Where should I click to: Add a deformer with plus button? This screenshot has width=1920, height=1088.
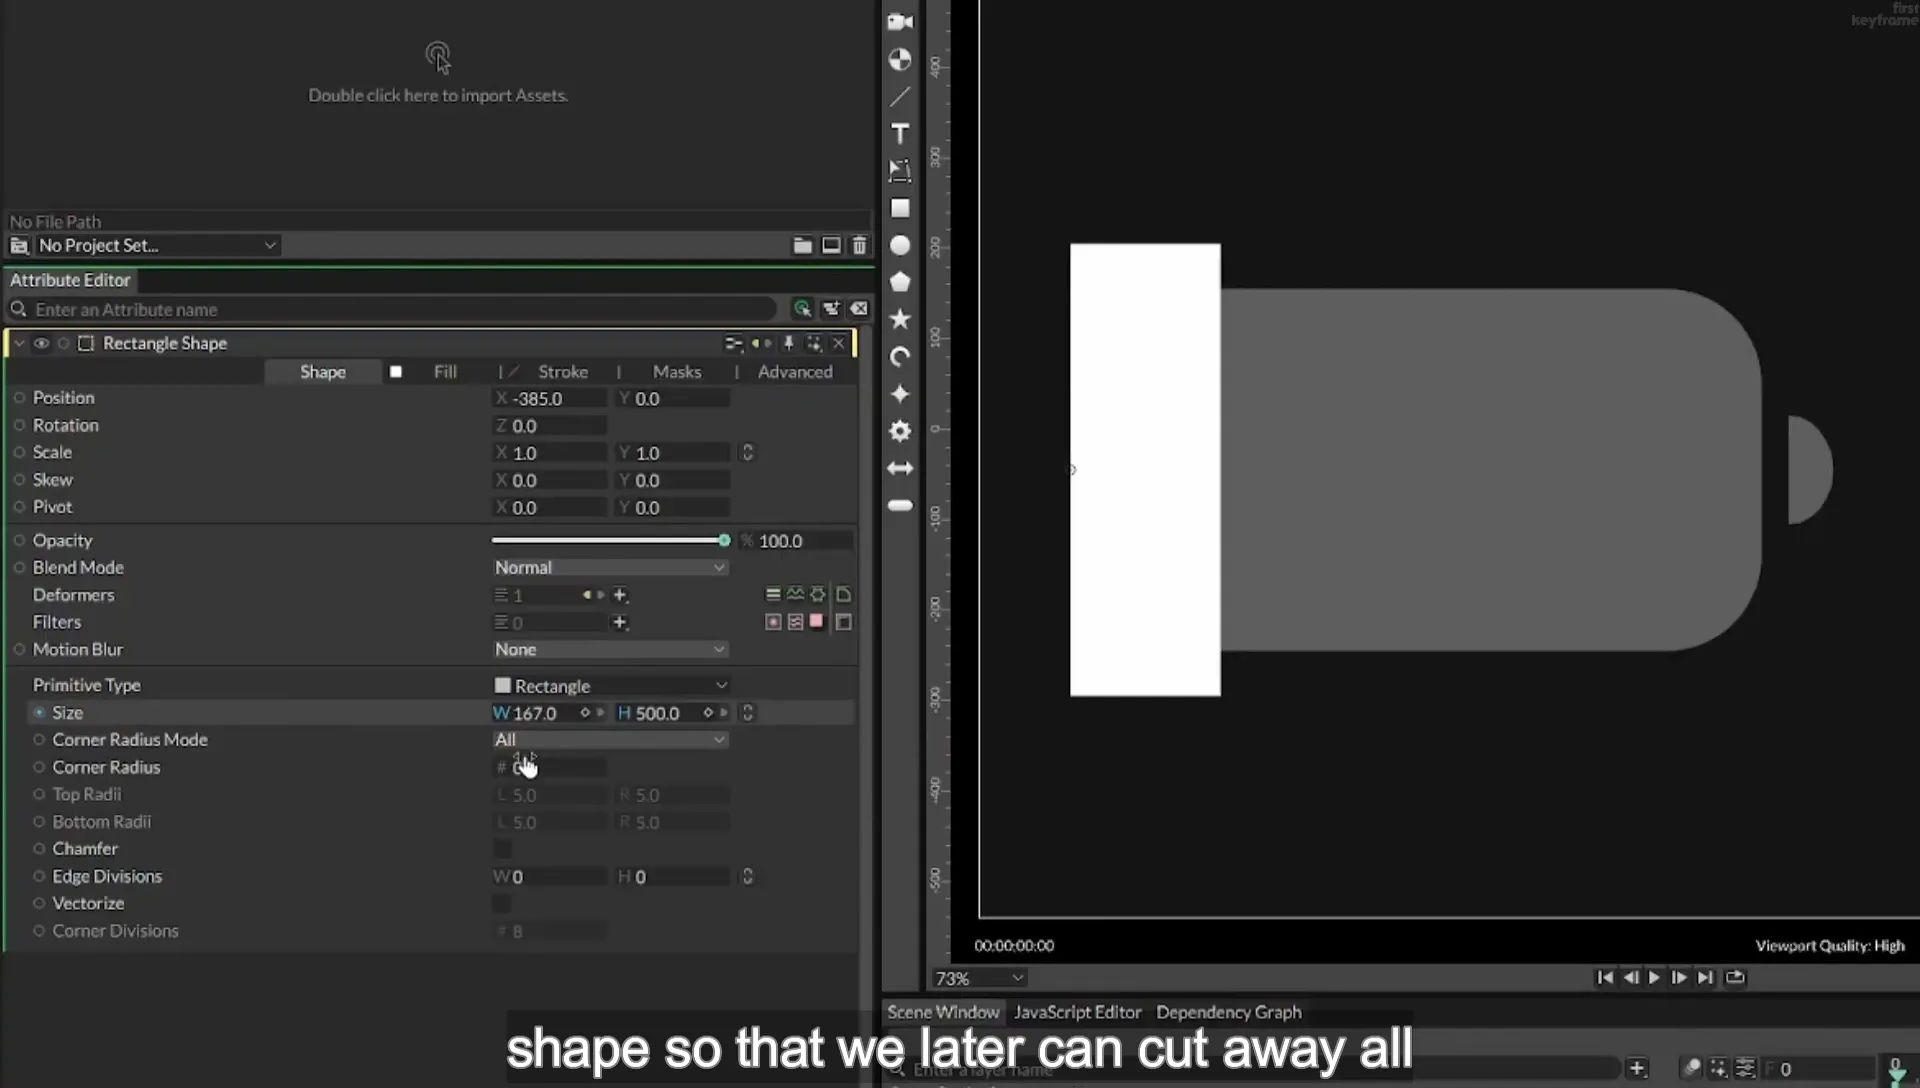pyautogui.click(x=620, y=595)
